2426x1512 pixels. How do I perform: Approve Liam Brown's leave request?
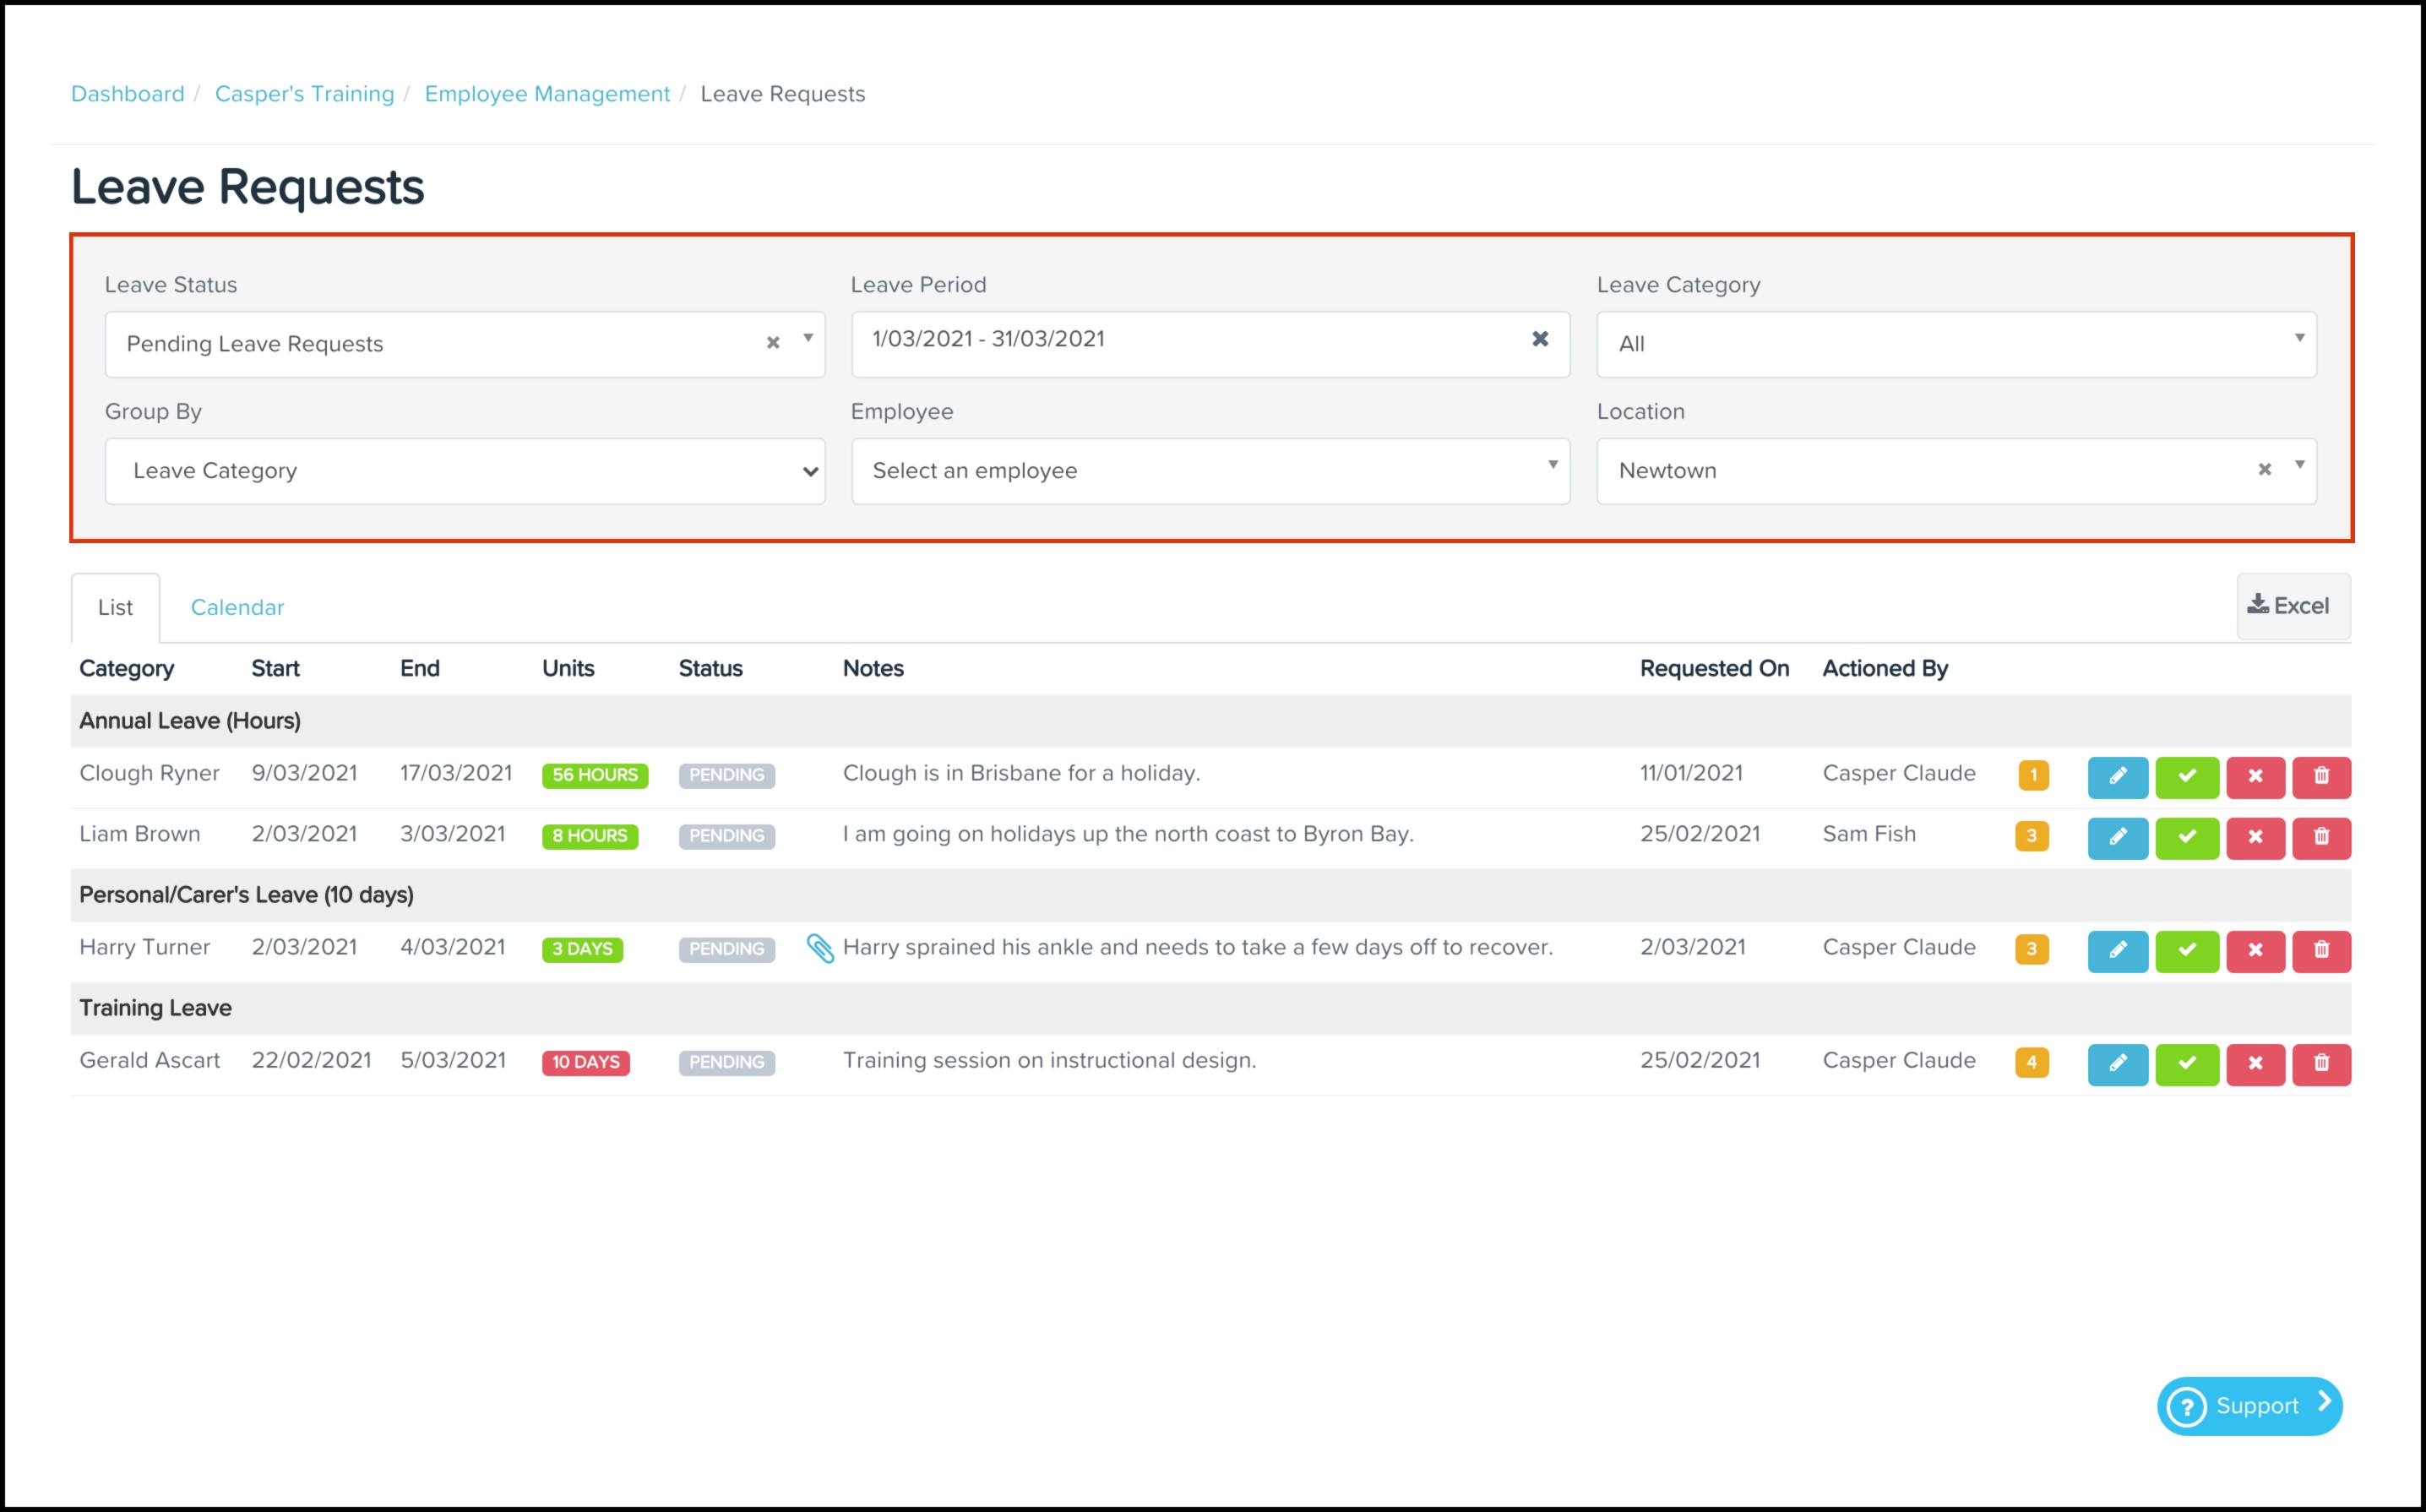click(x=2186, y=837)
